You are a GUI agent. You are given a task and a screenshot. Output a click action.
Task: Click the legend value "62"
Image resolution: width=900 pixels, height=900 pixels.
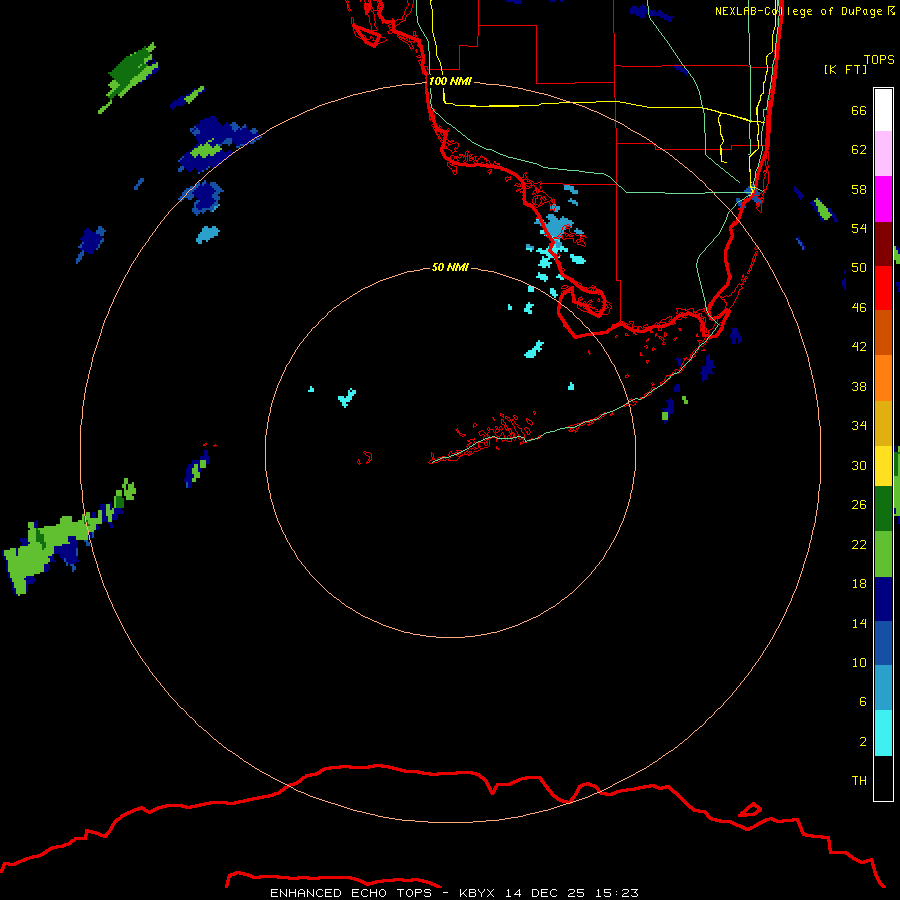click(859, 150)
